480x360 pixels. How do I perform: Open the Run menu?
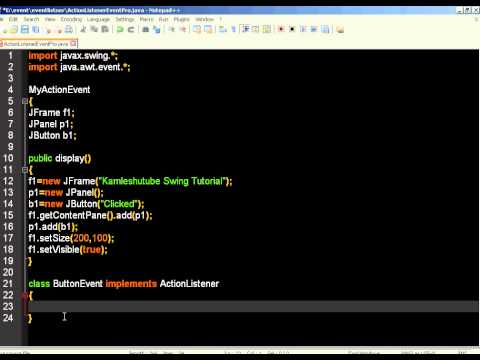pyautogui.click(x=163, y=20)
